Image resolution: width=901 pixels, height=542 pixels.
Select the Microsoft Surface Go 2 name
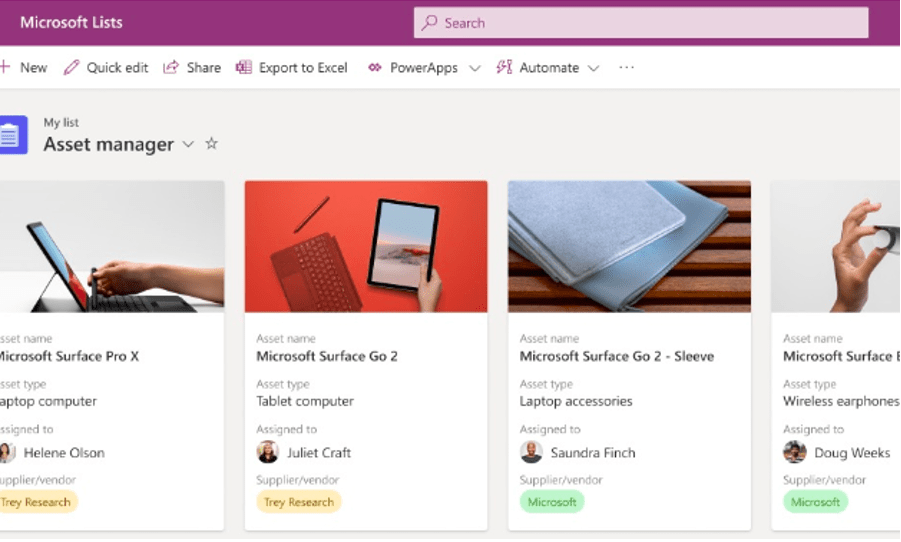[327, 356]
